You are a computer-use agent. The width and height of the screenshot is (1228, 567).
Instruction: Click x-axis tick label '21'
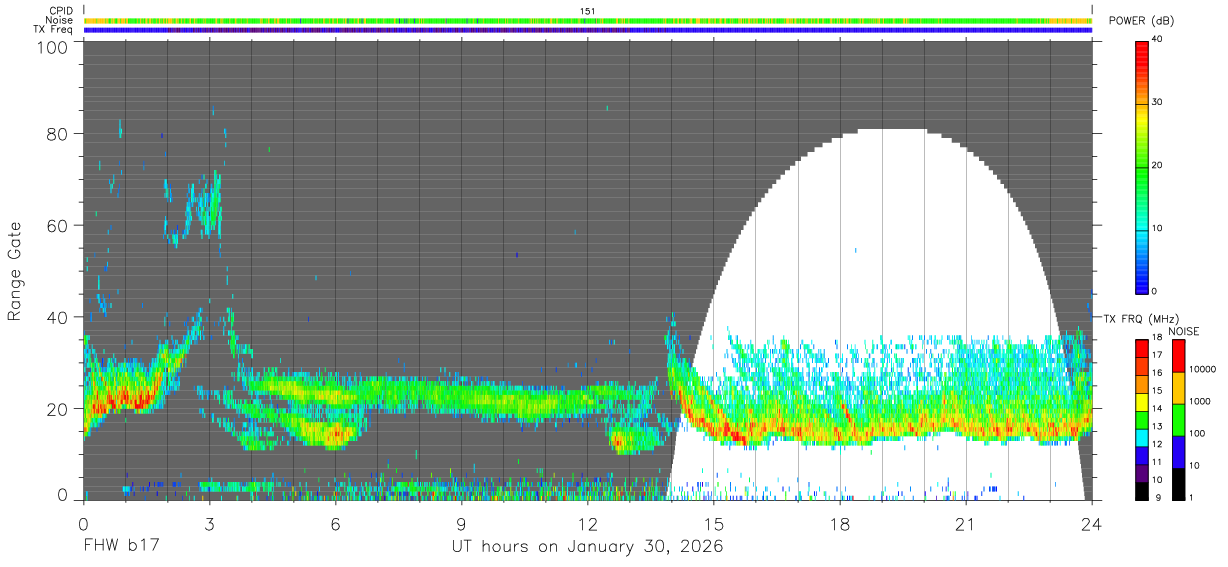[966, 524]
